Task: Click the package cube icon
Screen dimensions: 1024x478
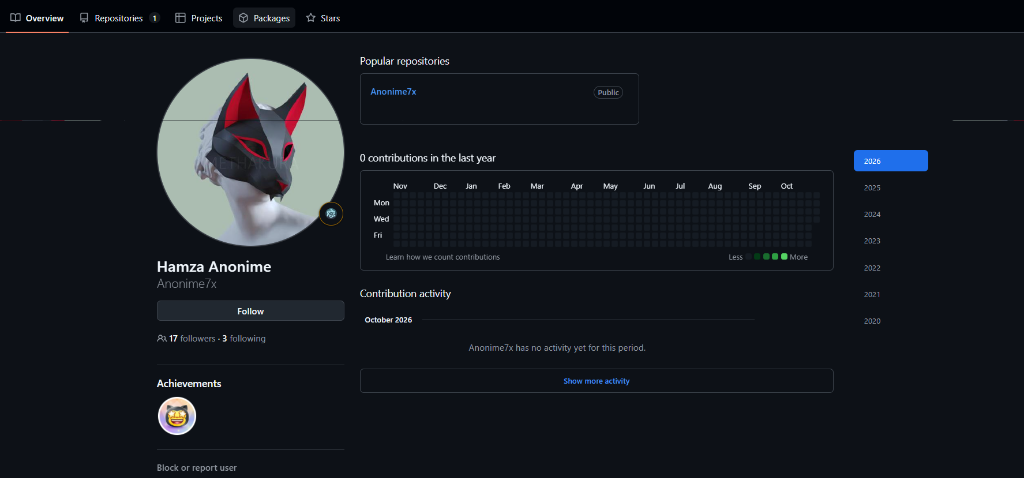Action: [243, 18]
